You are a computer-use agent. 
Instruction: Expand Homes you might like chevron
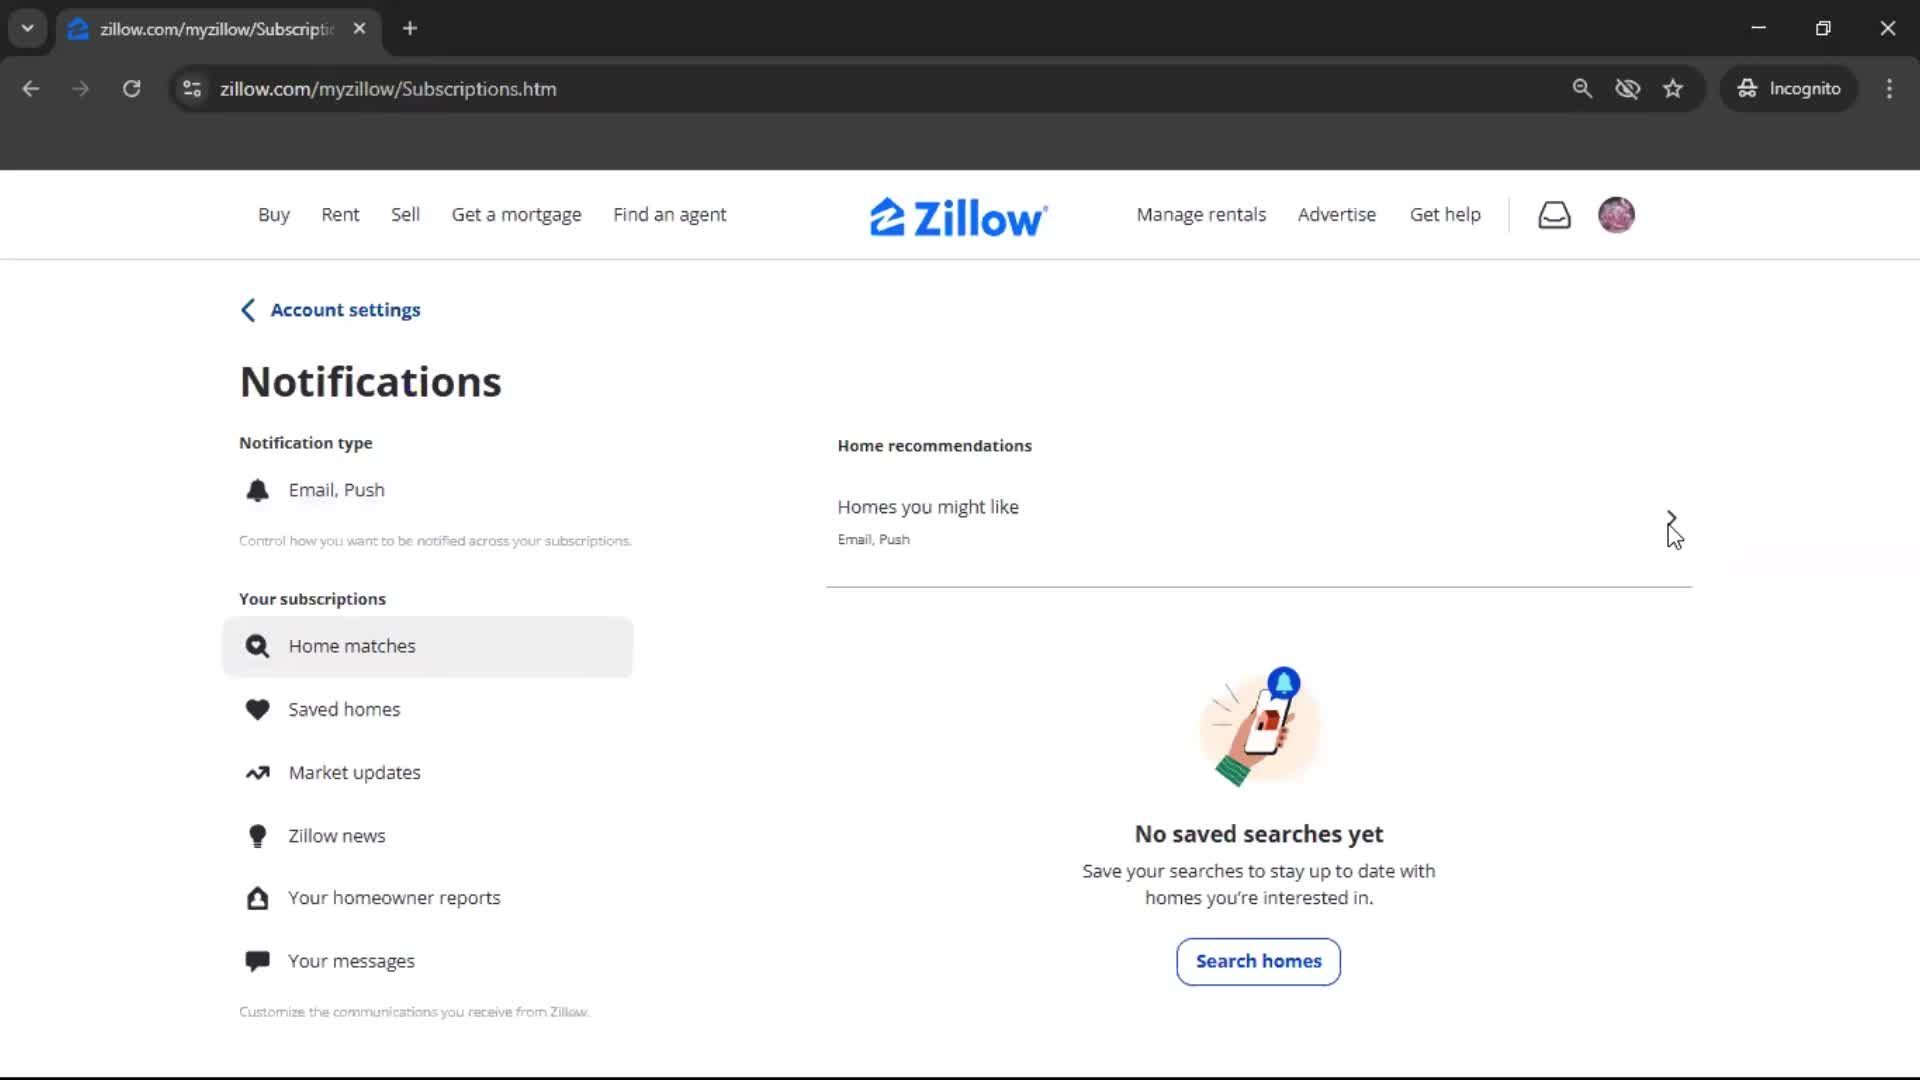[x=1671, y=518]
